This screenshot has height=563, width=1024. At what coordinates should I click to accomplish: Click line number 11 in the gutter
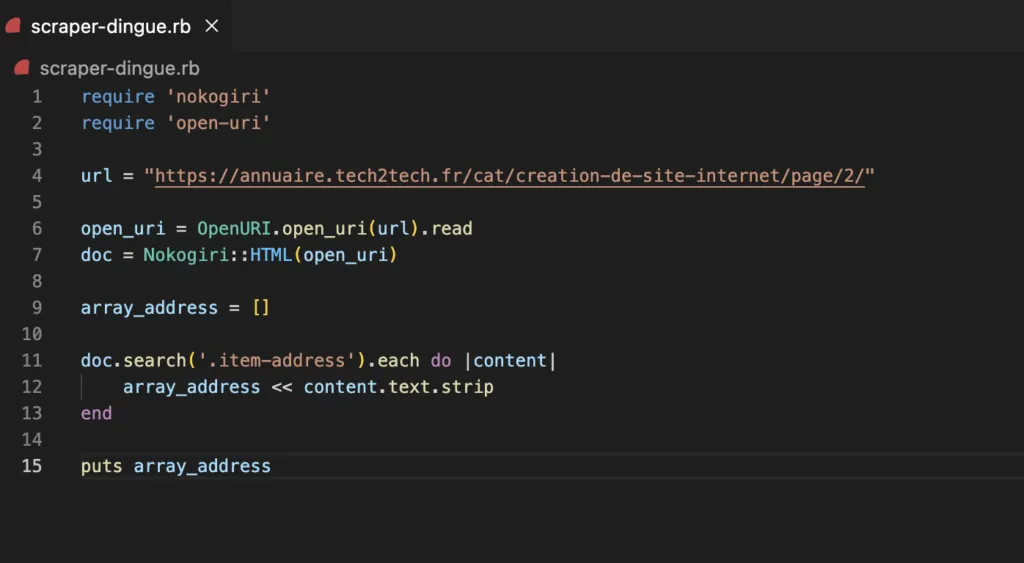click(x=32, y=361)
